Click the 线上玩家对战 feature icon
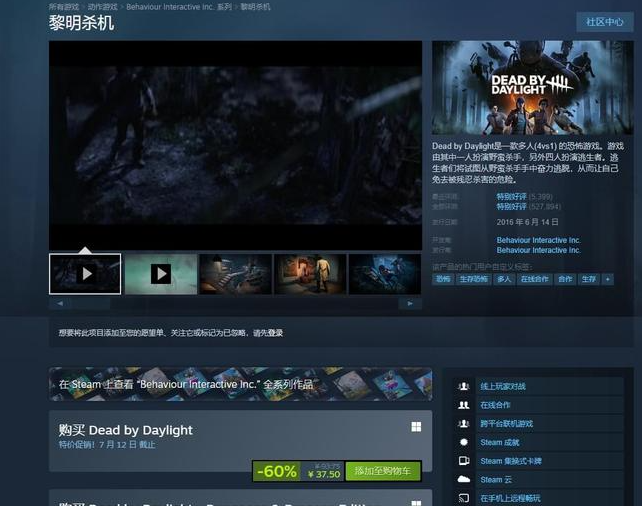The width and height of the screenshot is (642, 506). click(x=463, y=386)
